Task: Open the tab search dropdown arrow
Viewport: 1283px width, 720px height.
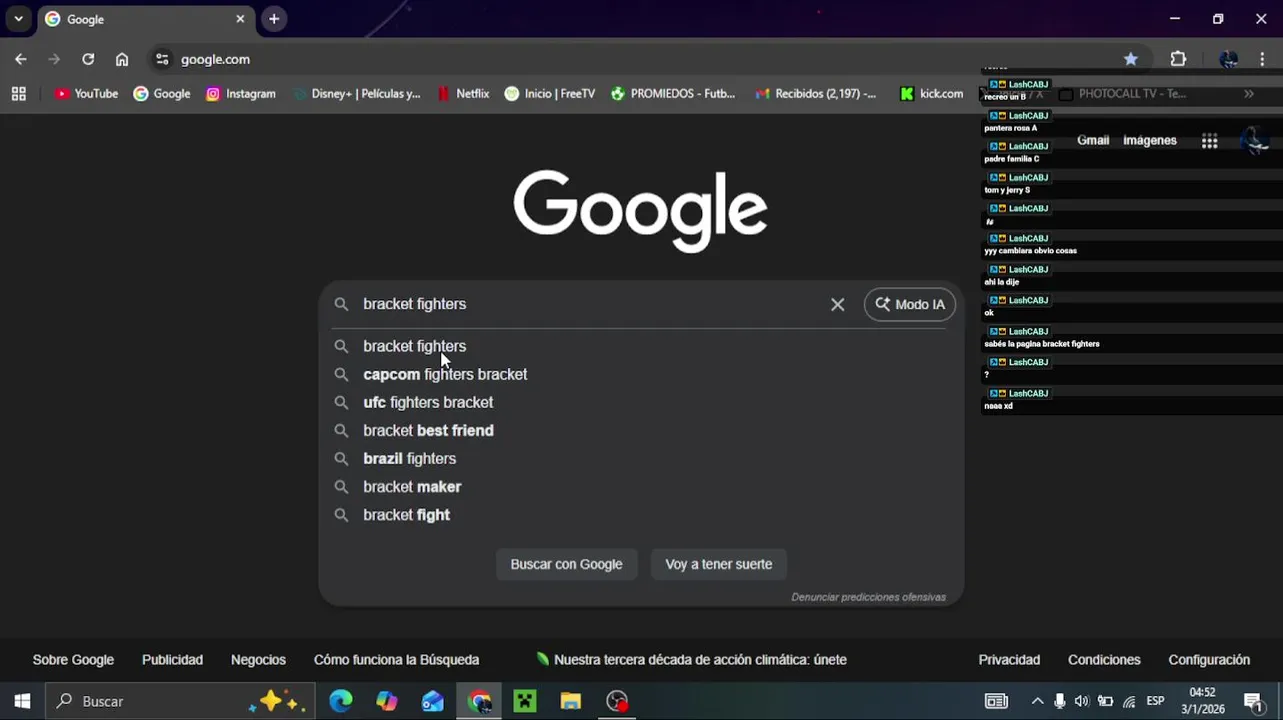Action: coord(18,19)
